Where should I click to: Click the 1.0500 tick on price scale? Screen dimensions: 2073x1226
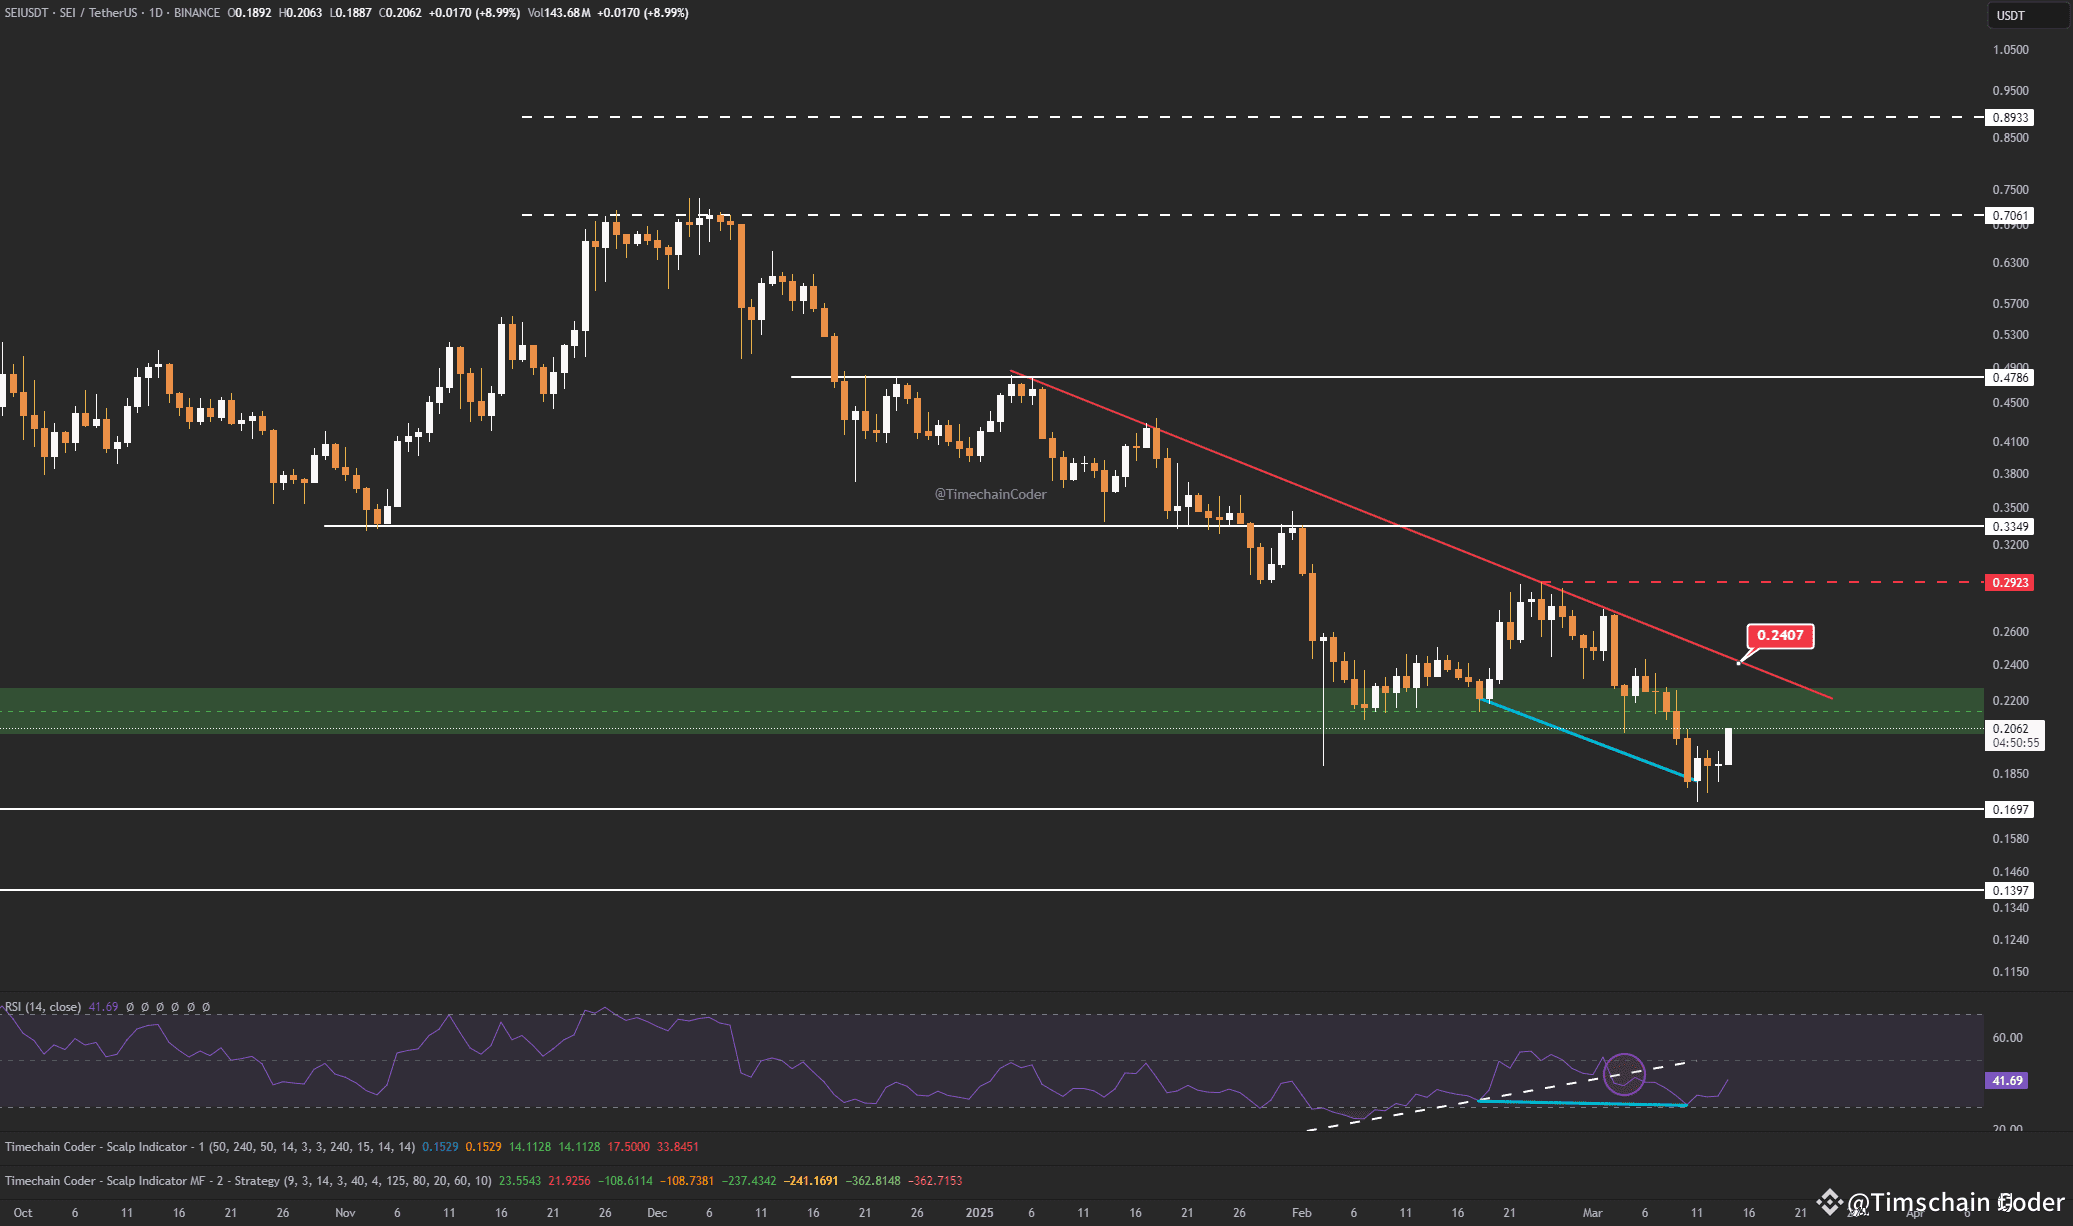(x=2010, y=50)
